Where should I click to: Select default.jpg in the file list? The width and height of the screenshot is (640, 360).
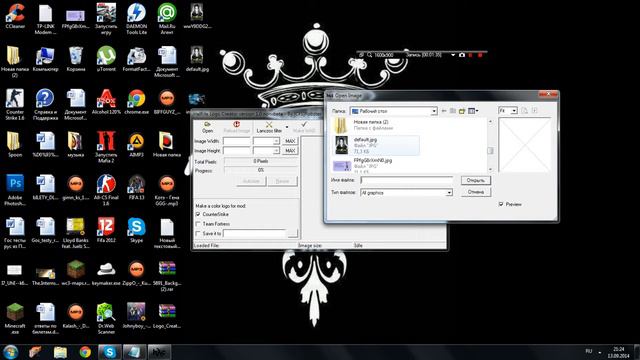[x=376, y=145]
